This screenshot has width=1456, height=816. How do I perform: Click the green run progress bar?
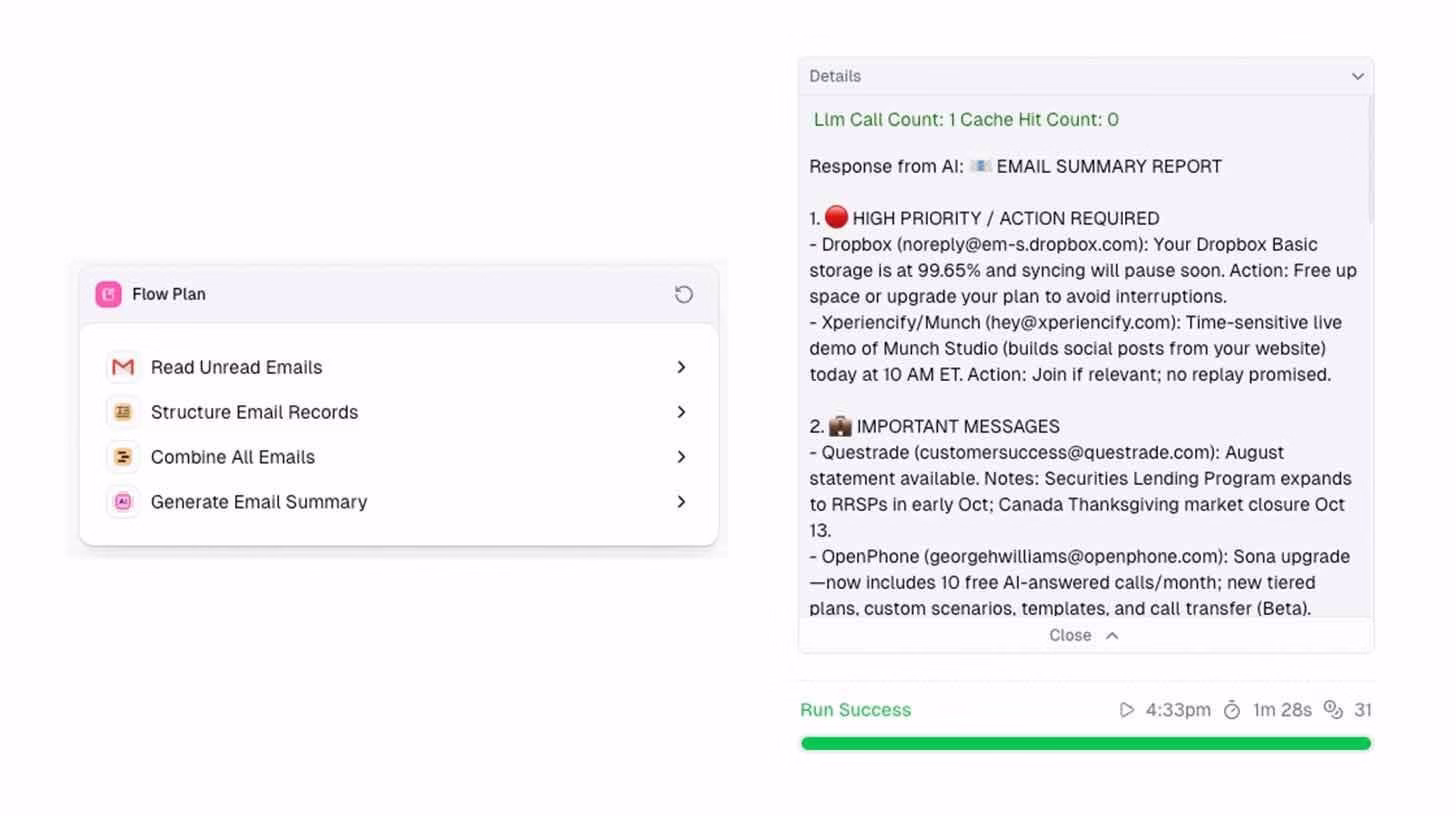point(1086,743)
